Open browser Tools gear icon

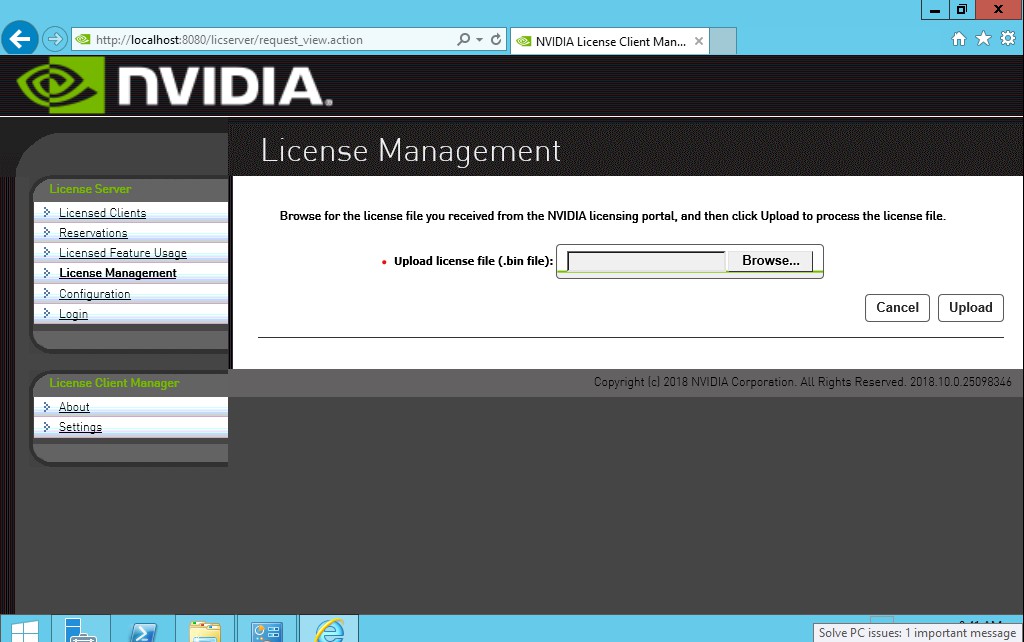click(1008, 39)
